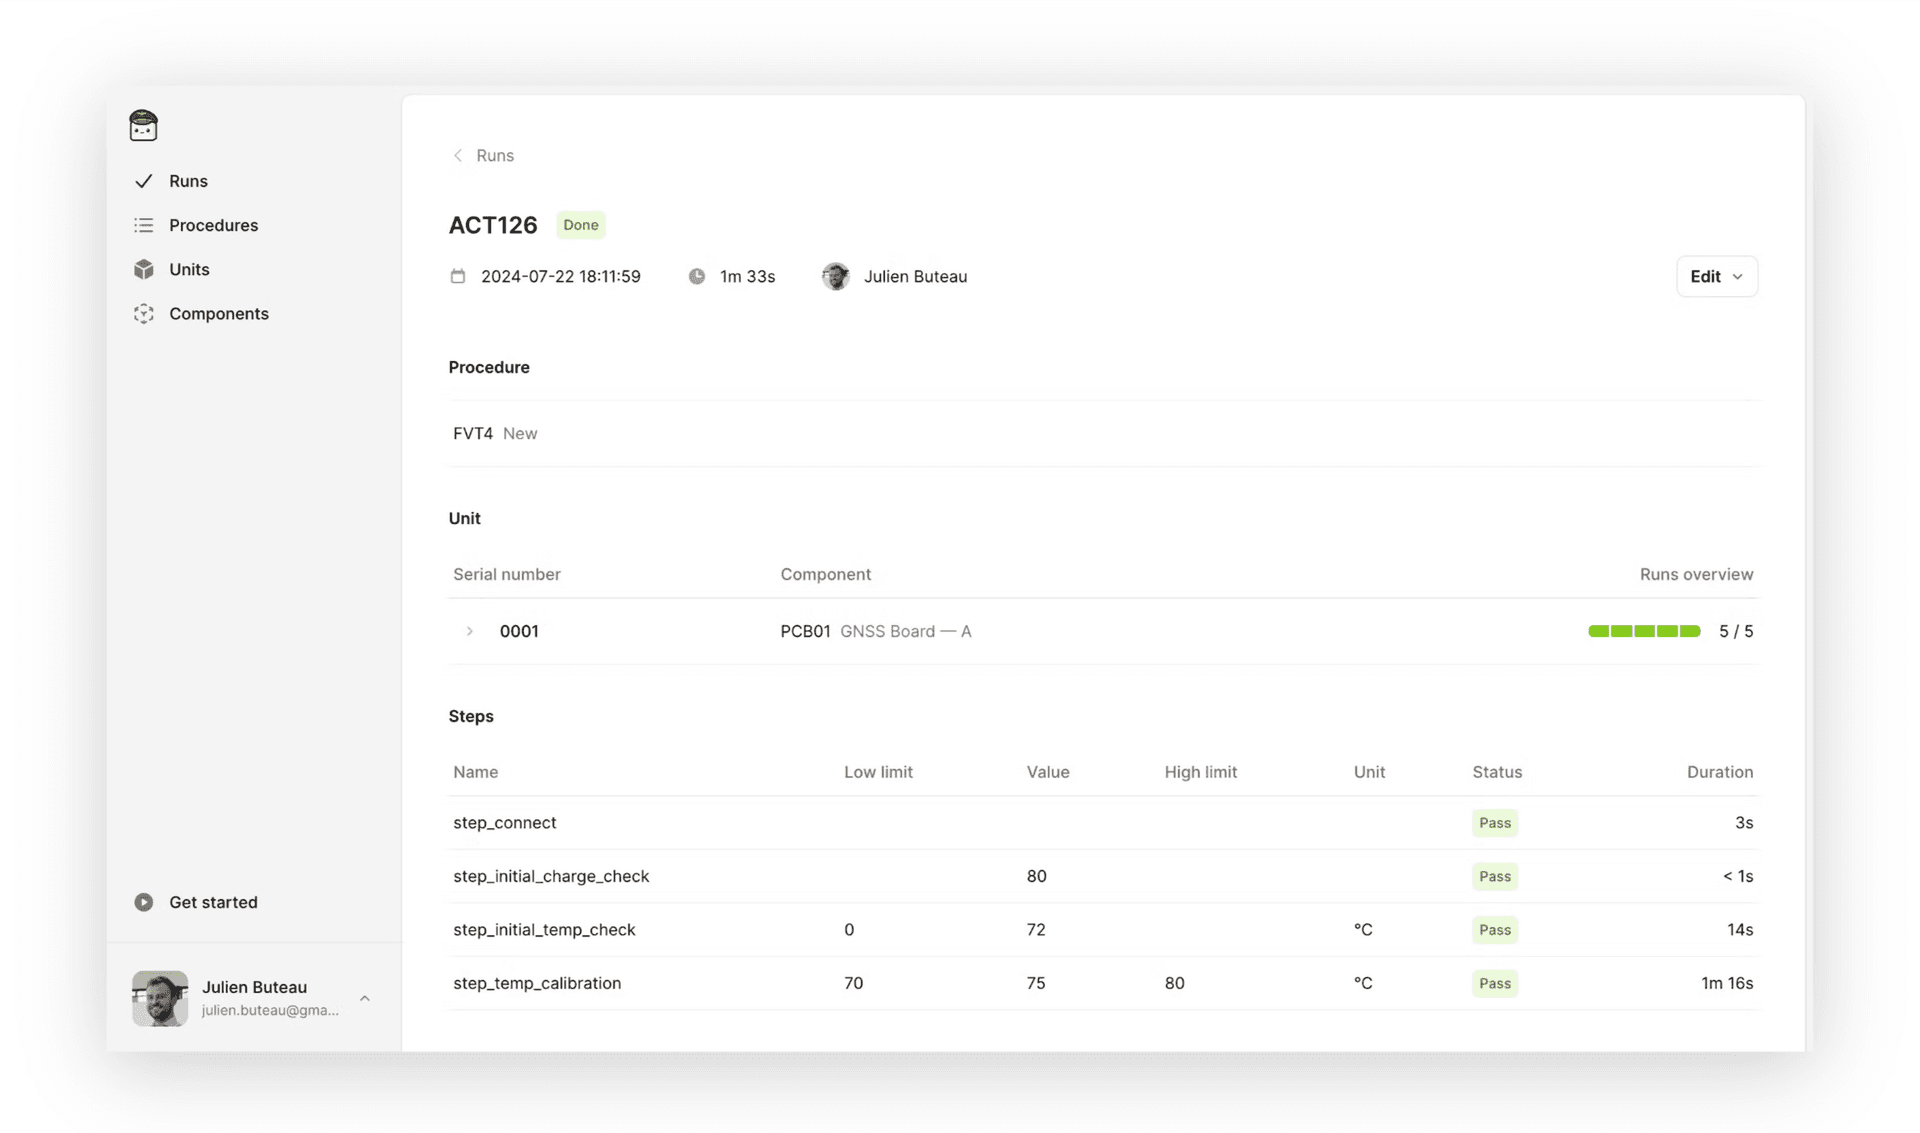The height and width of the screenshot is (1133, 1920).
Task: Navigate back using the Runs breadcrumb link
Action: (496, 155)
